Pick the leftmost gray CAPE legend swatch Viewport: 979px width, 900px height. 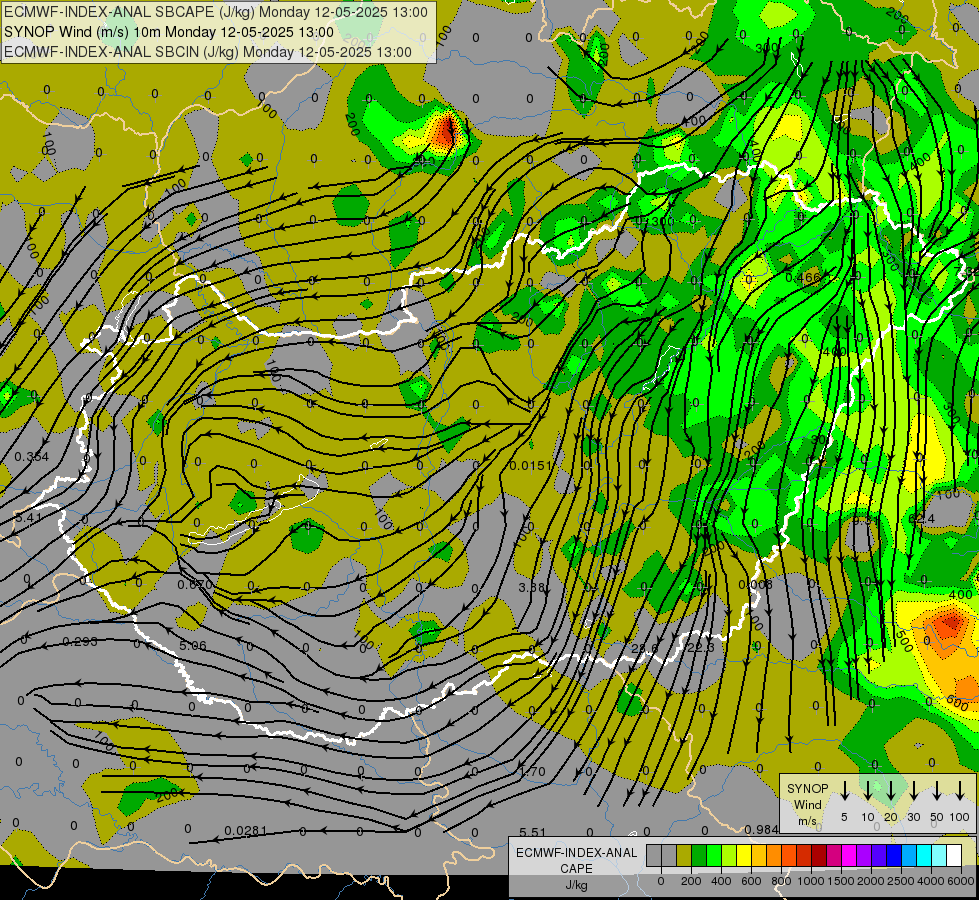654,855
